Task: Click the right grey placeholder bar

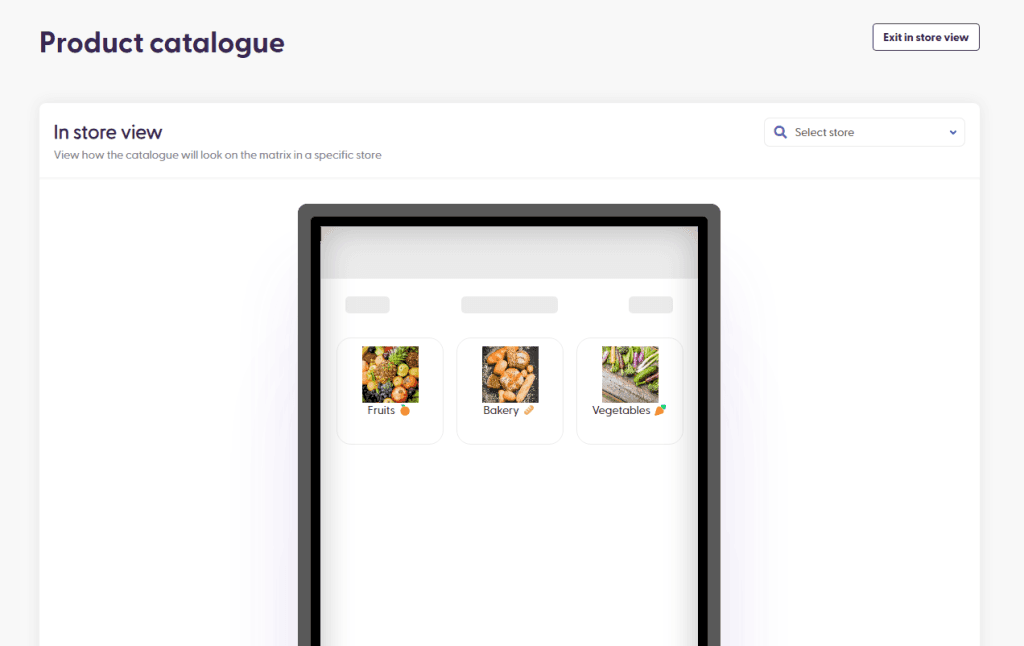Action: [x=651, y=305]
